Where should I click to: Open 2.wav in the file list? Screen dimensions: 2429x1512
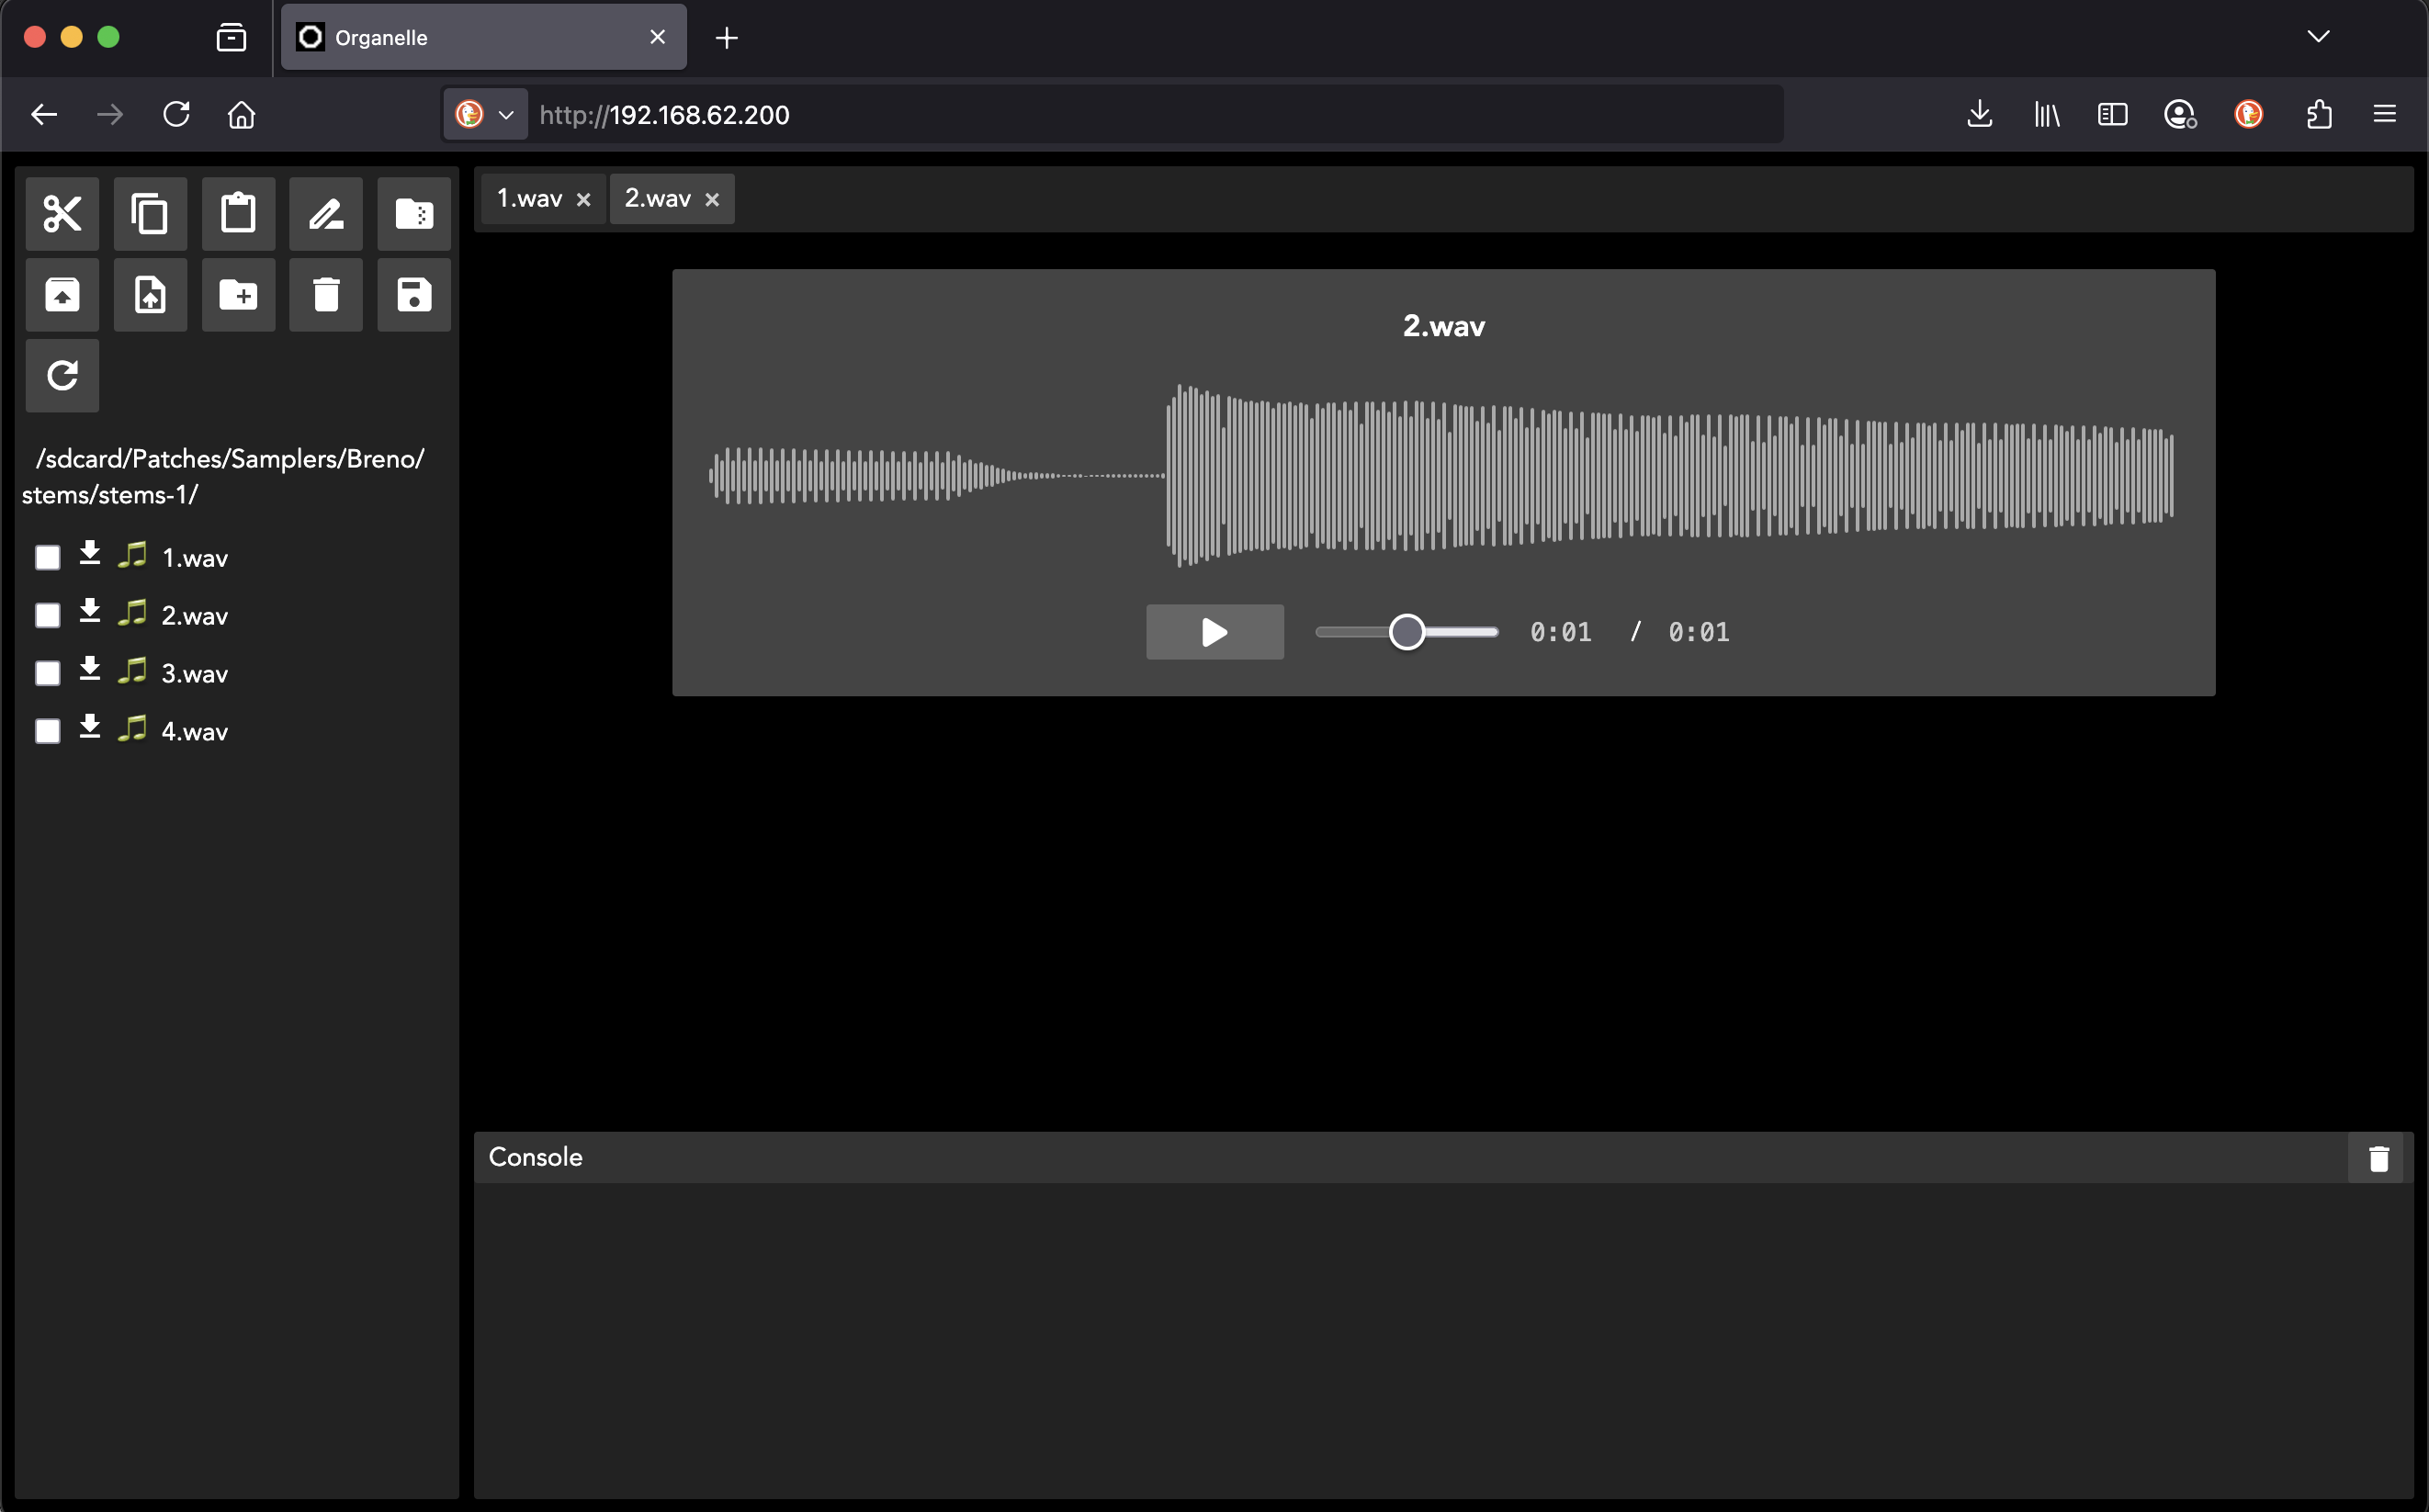click(x=195, y=615)
